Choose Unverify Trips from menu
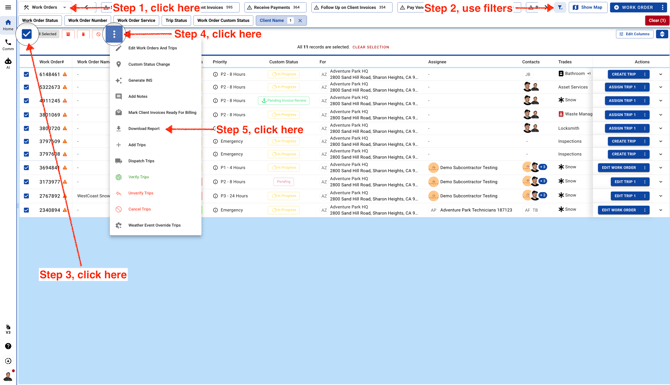The image size is (670, 385). pyautogui.click(x=156, y=193)
